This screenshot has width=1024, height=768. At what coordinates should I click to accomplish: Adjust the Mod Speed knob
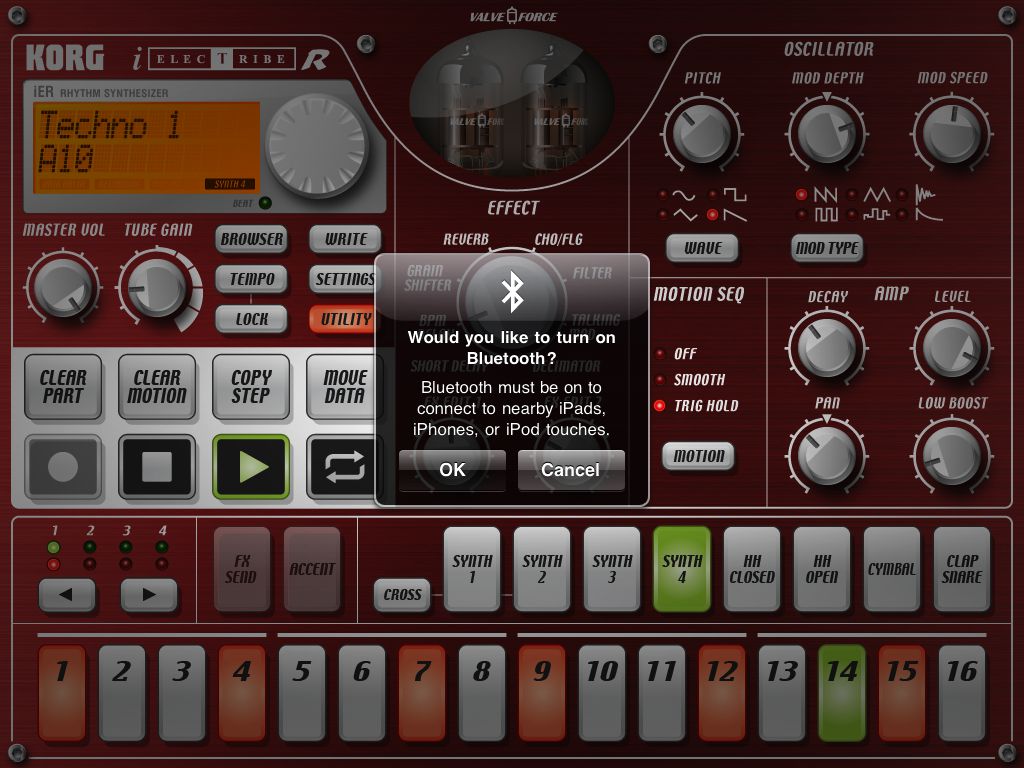952,134
